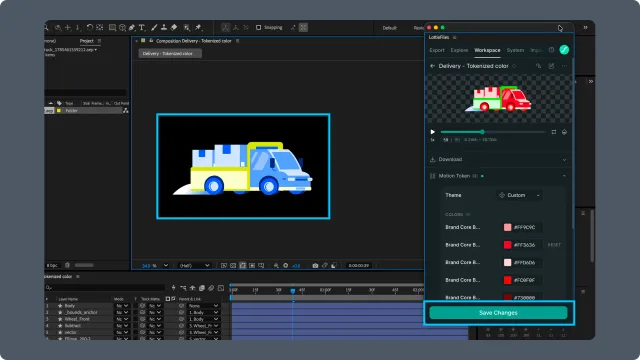Select the Rotation tool in the toolbar
The height and width of the screenshot is (360, 640).
(90, 27)
